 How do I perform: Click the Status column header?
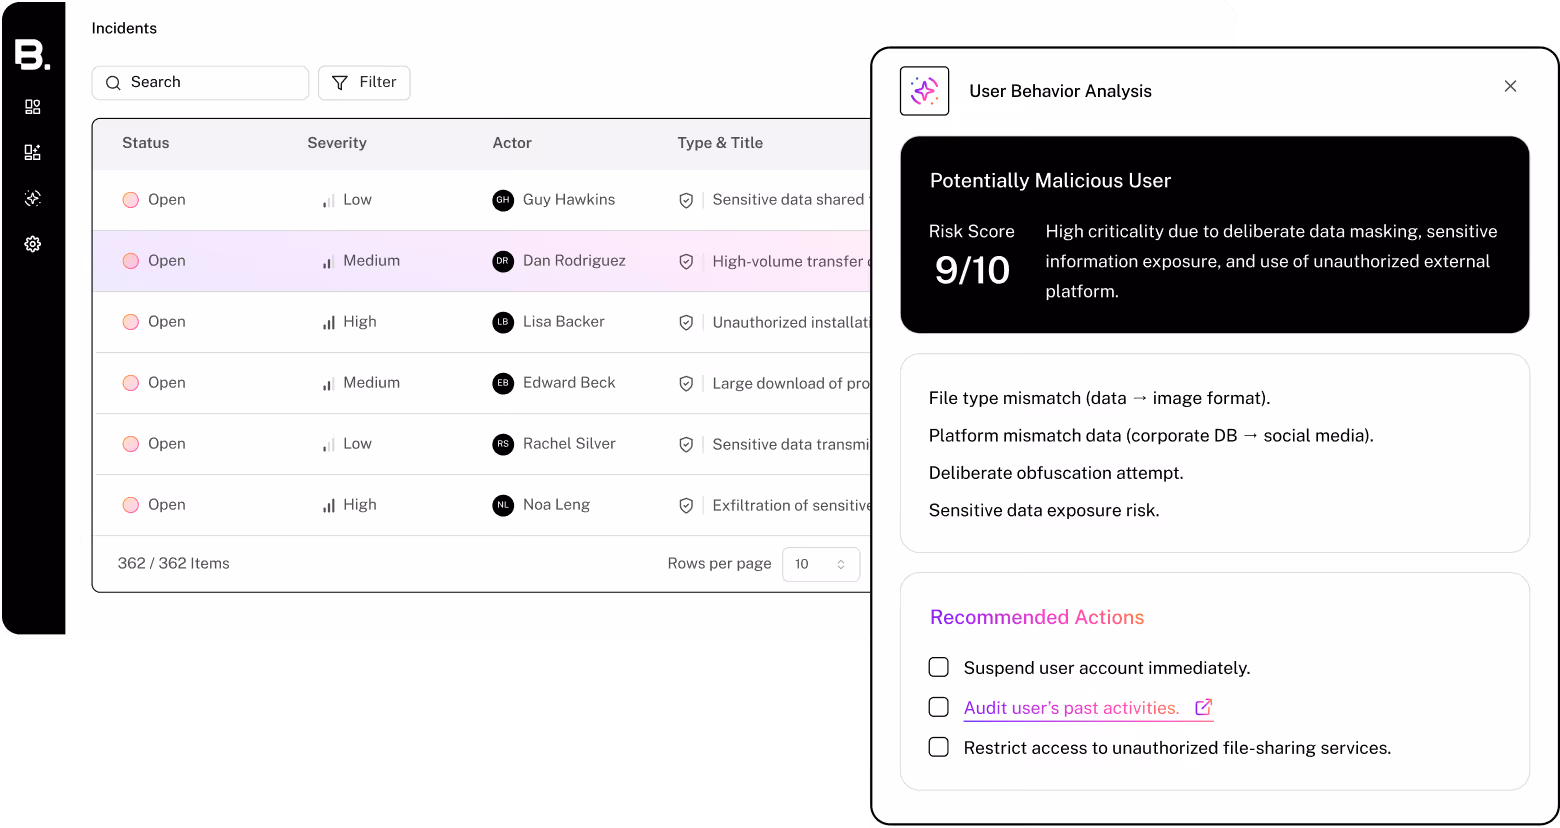click(x=145, y=142)
